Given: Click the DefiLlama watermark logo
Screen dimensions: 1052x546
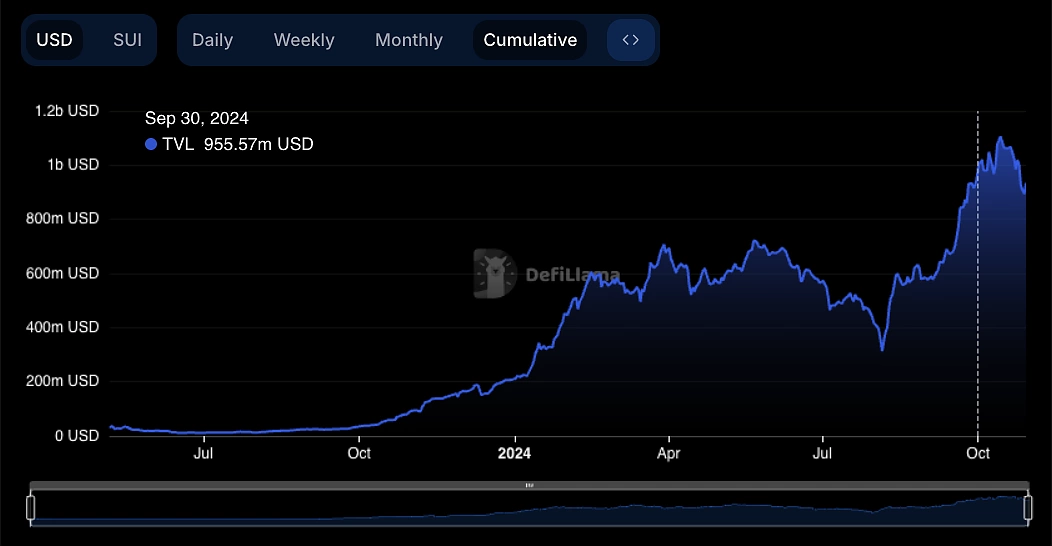Looking at the screenshot, I should 546,274.
